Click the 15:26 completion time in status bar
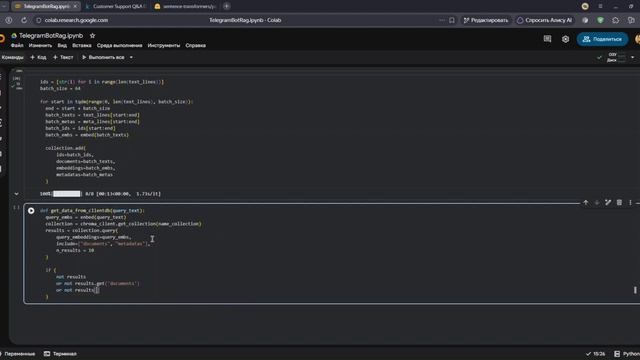 coord(596,354)
